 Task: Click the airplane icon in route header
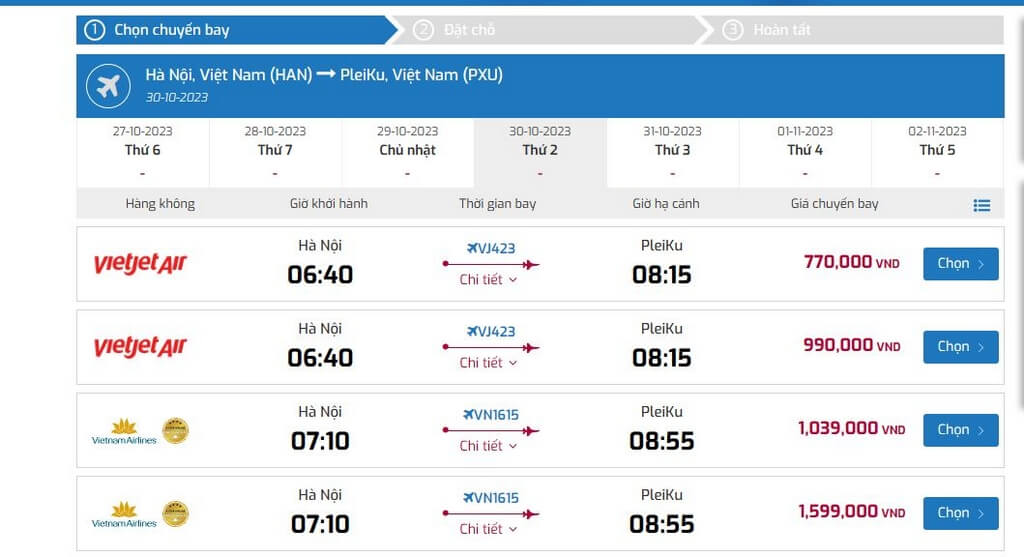click(108, 87)
